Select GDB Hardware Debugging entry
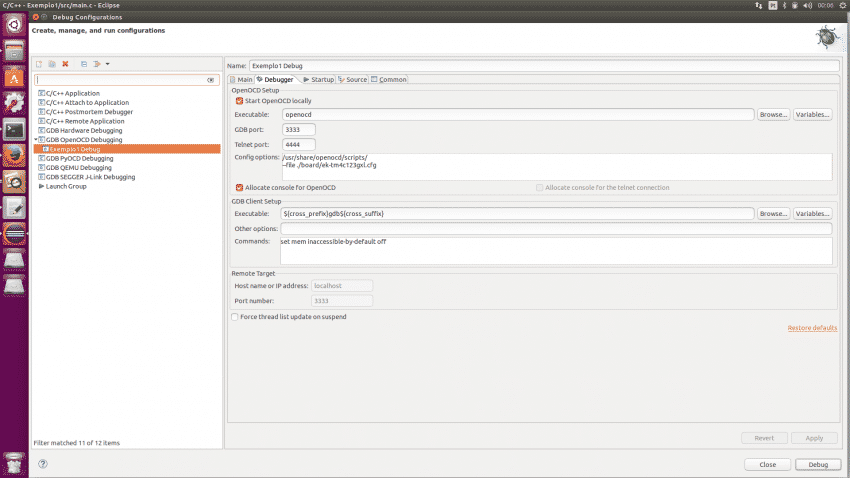850x478 pixels. pyautogui.click(x=84, y=130)
